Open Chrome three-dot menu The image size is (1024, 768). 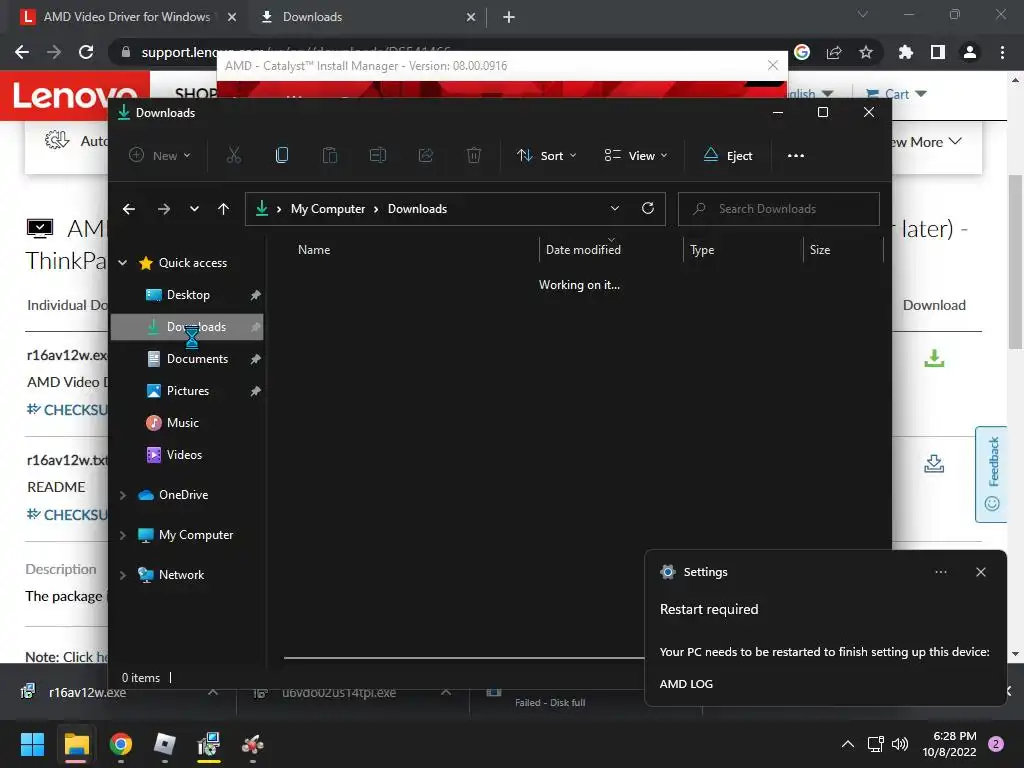pyautogui.click(x=1002, y=52)
